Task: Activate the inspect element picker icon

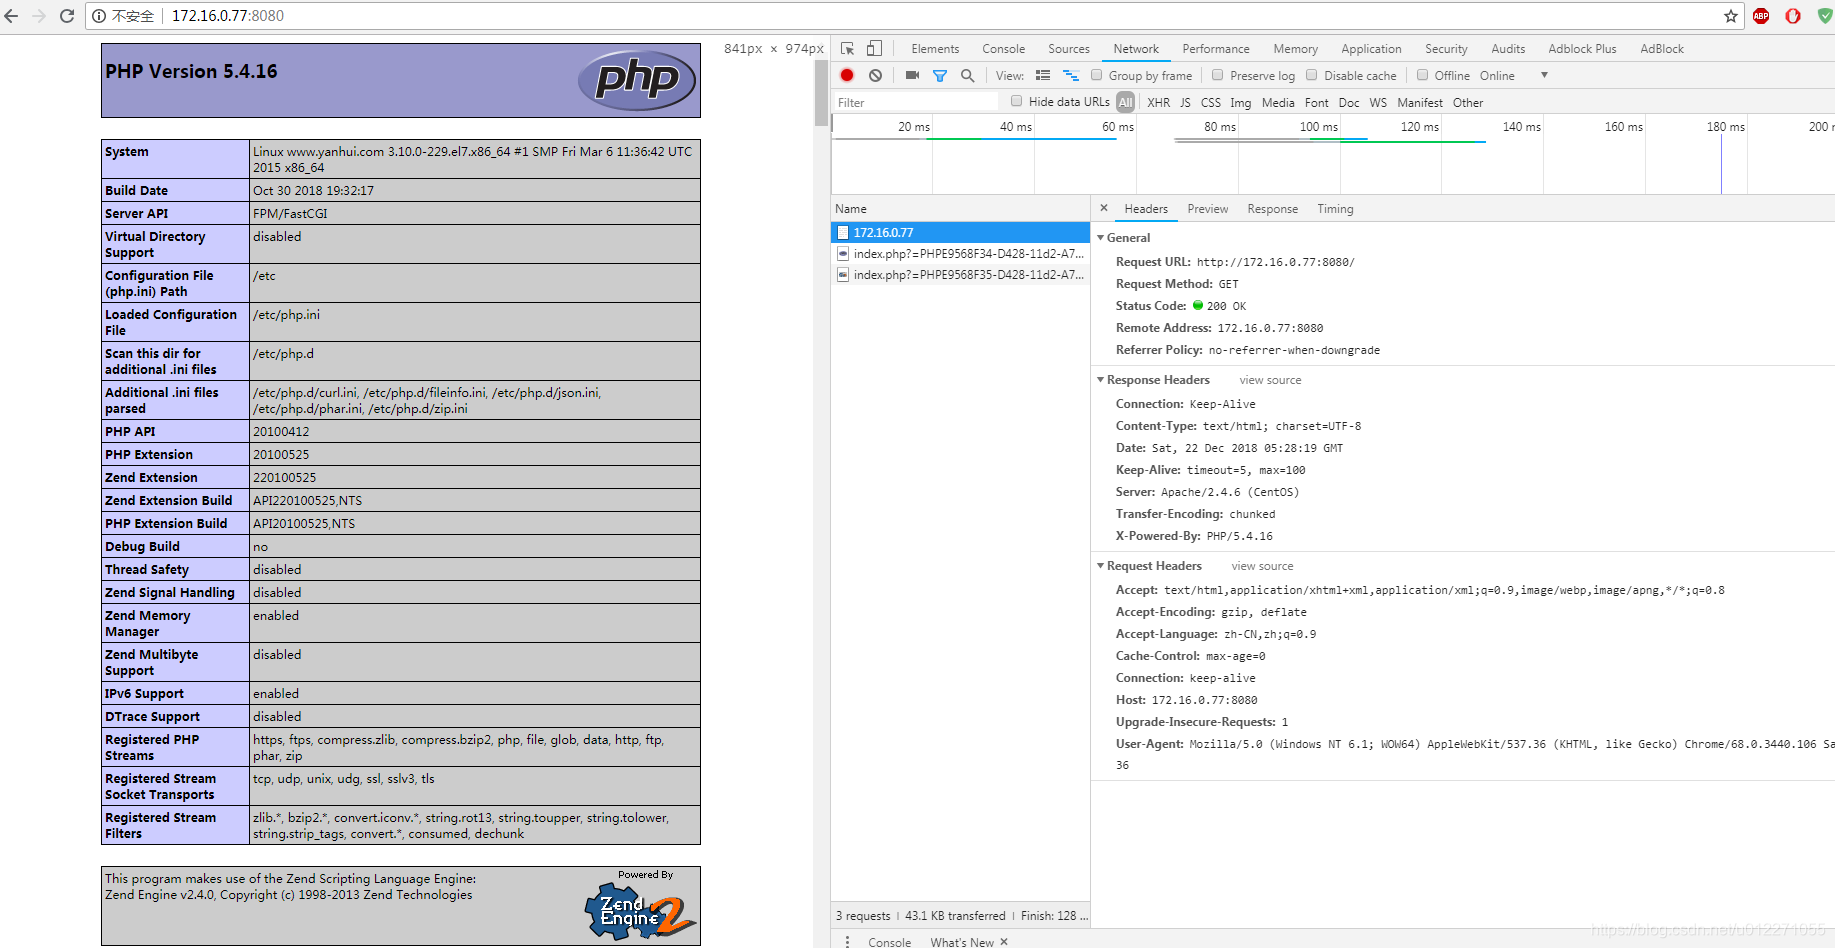Action: (x=848, y=48)
